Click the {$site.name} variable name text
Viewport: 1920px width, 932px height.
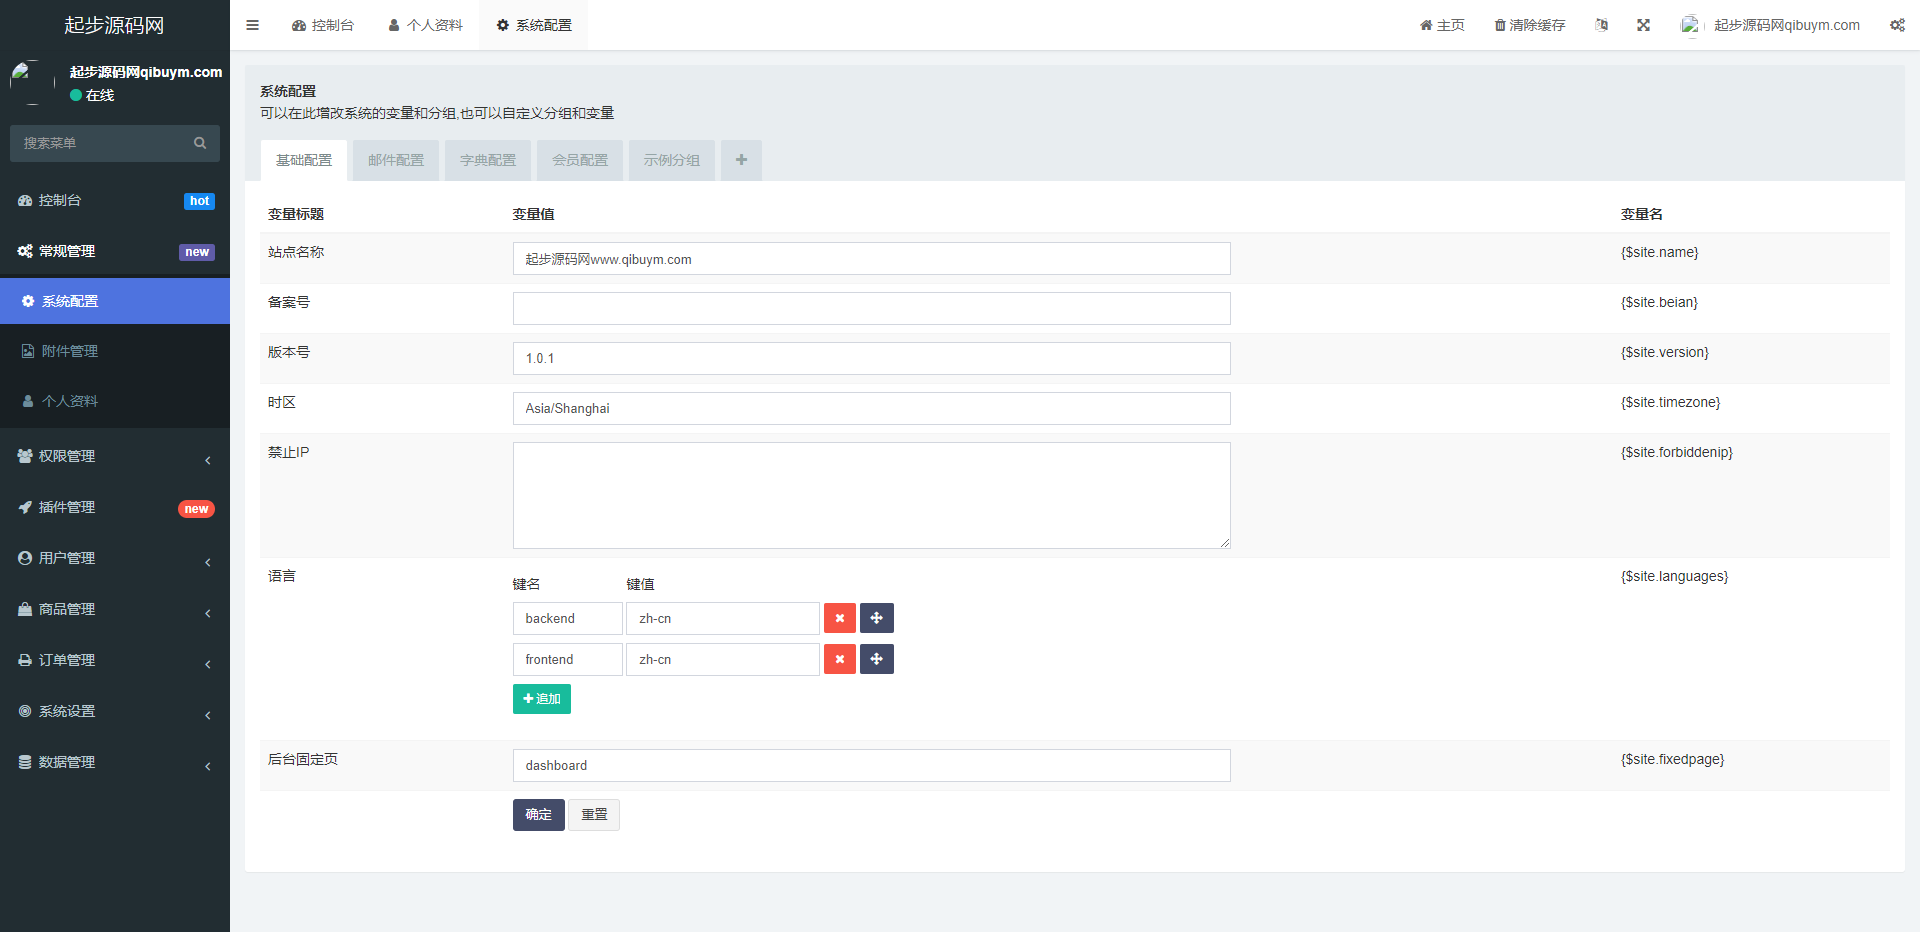[1660, 253]
